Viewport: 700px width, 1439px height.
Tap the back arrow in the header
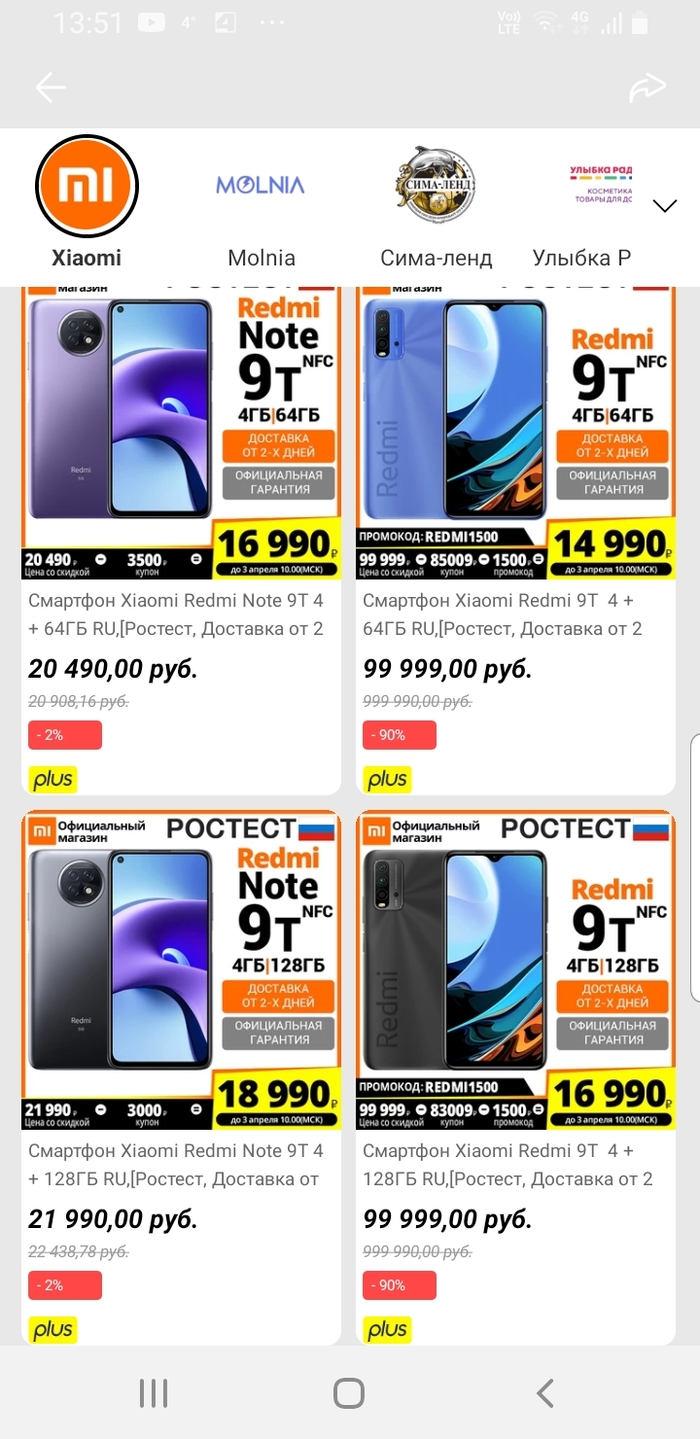tap(50, 88)
